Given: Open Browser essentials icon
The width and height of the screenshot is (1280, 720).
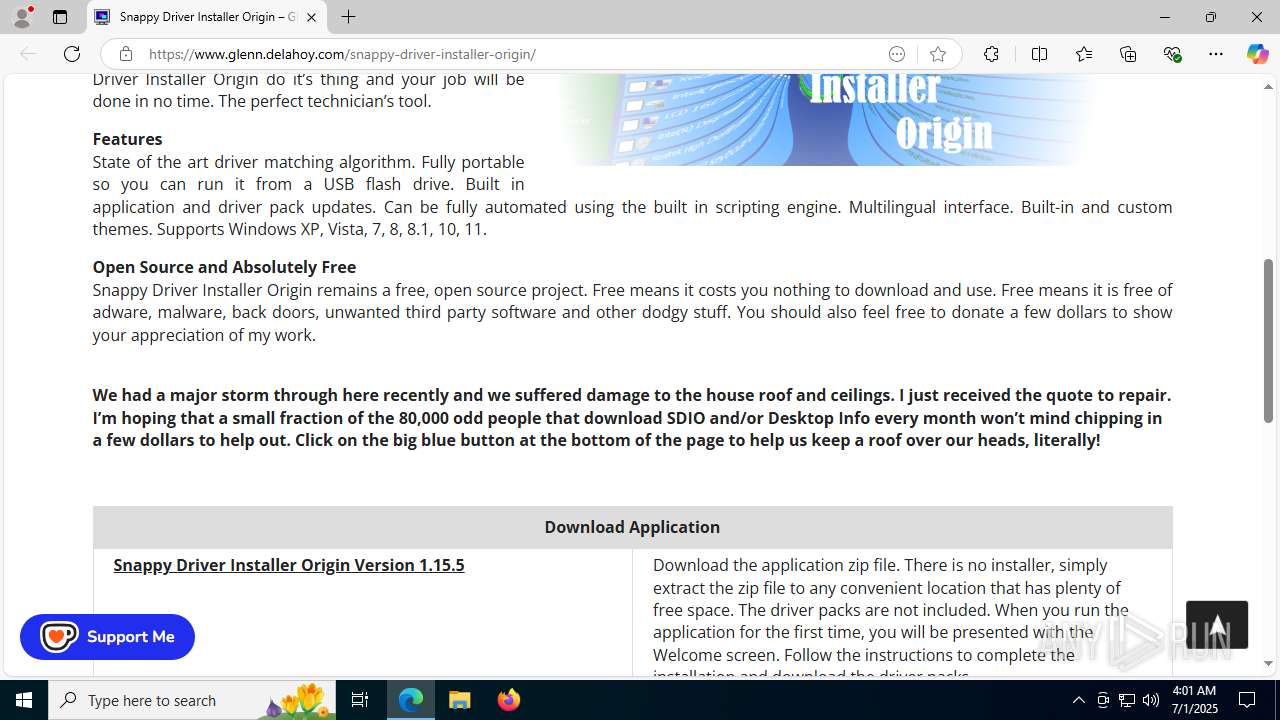Looking at the screenshot, I should [x=1172, y=54].
